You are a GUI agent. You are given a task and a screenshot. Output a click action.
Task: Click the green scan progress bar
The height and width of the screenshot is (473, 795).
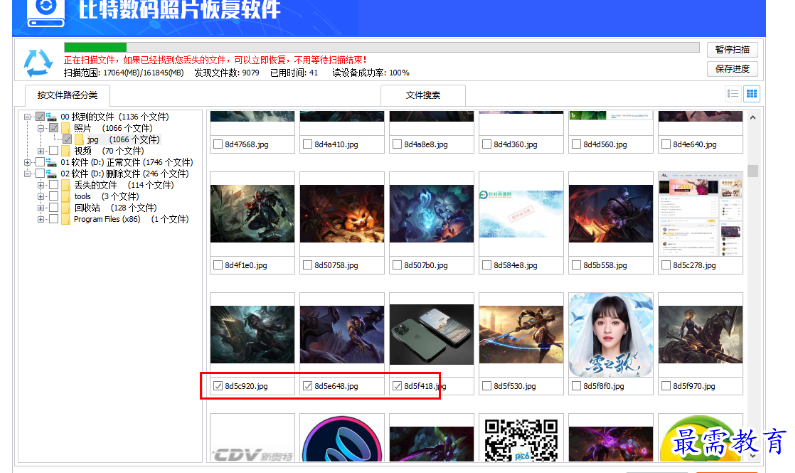click(x=95, y=47)
